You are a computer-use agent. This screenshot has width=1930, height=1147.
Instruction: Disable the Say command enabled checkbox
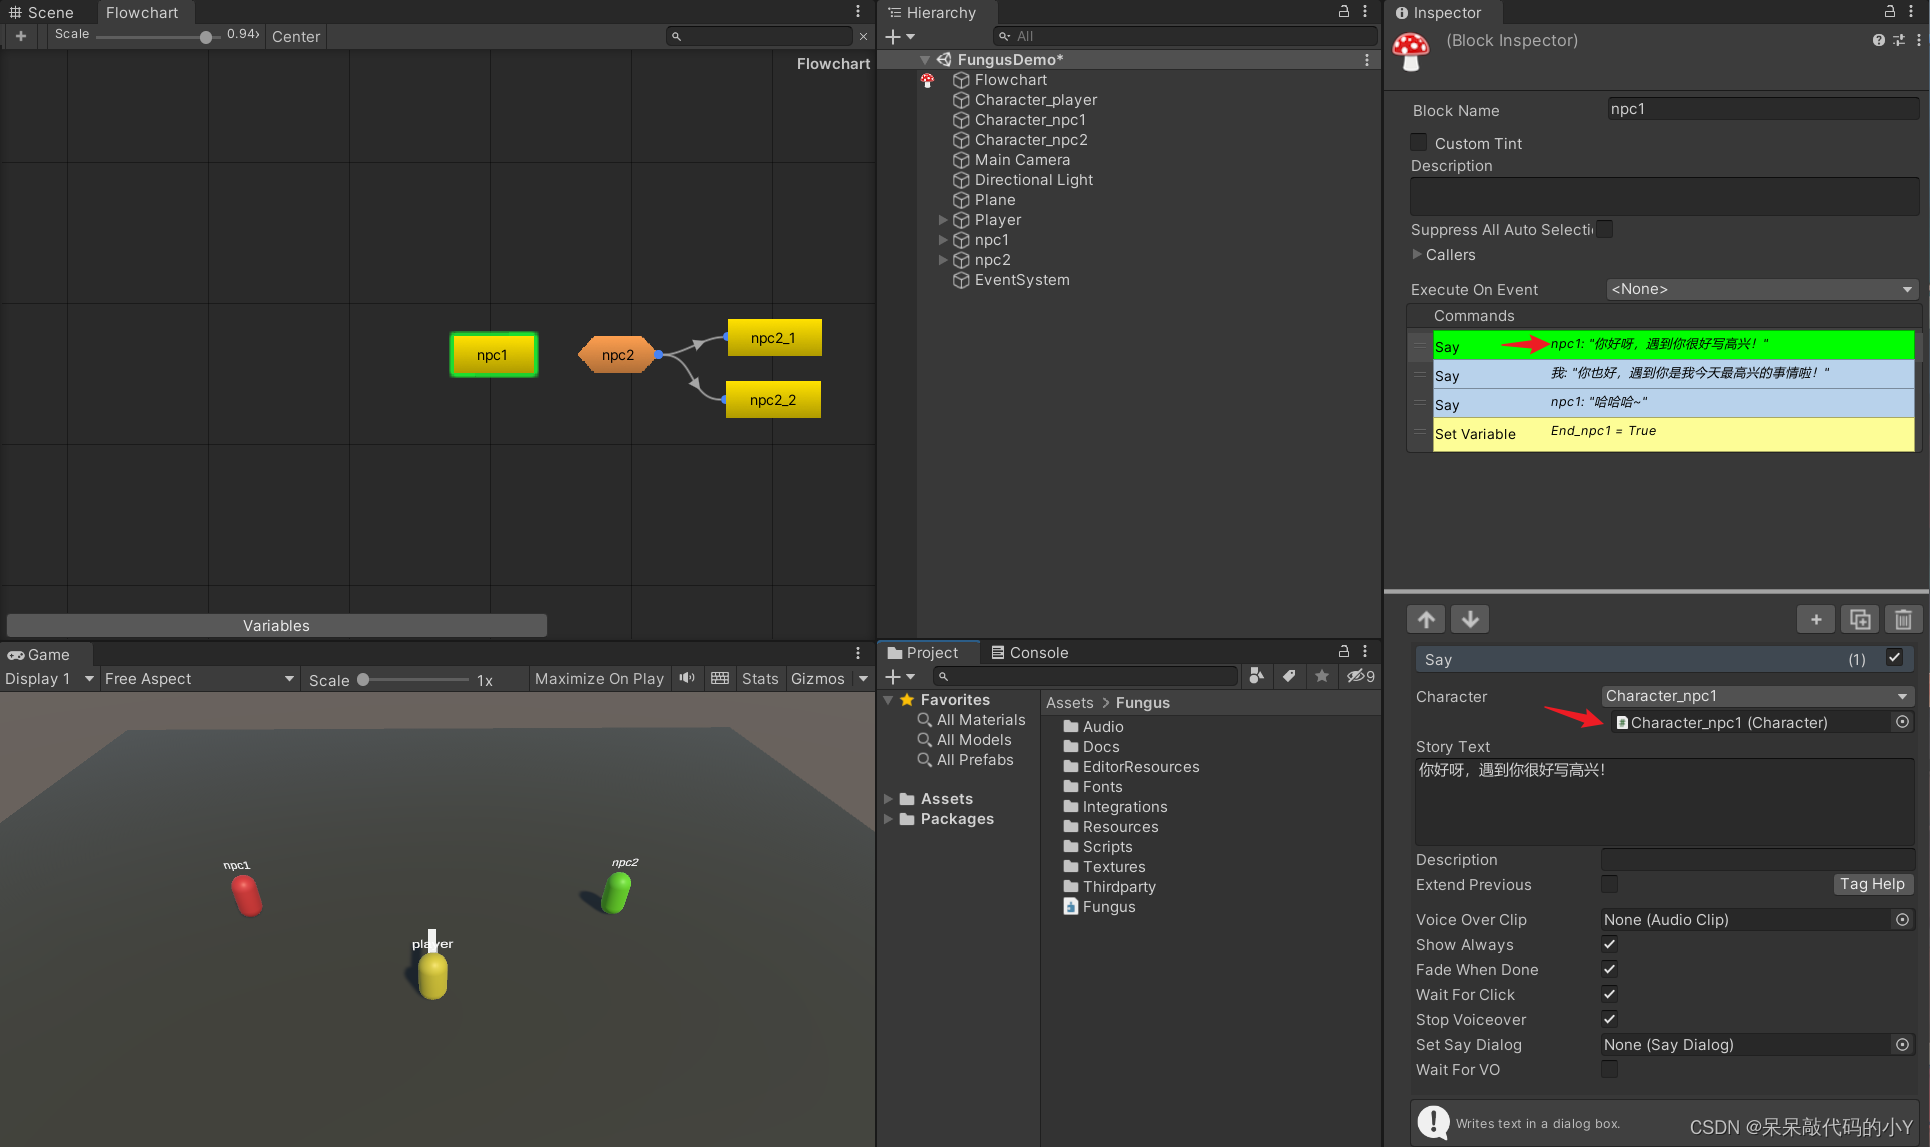[x=1894, y=658]
